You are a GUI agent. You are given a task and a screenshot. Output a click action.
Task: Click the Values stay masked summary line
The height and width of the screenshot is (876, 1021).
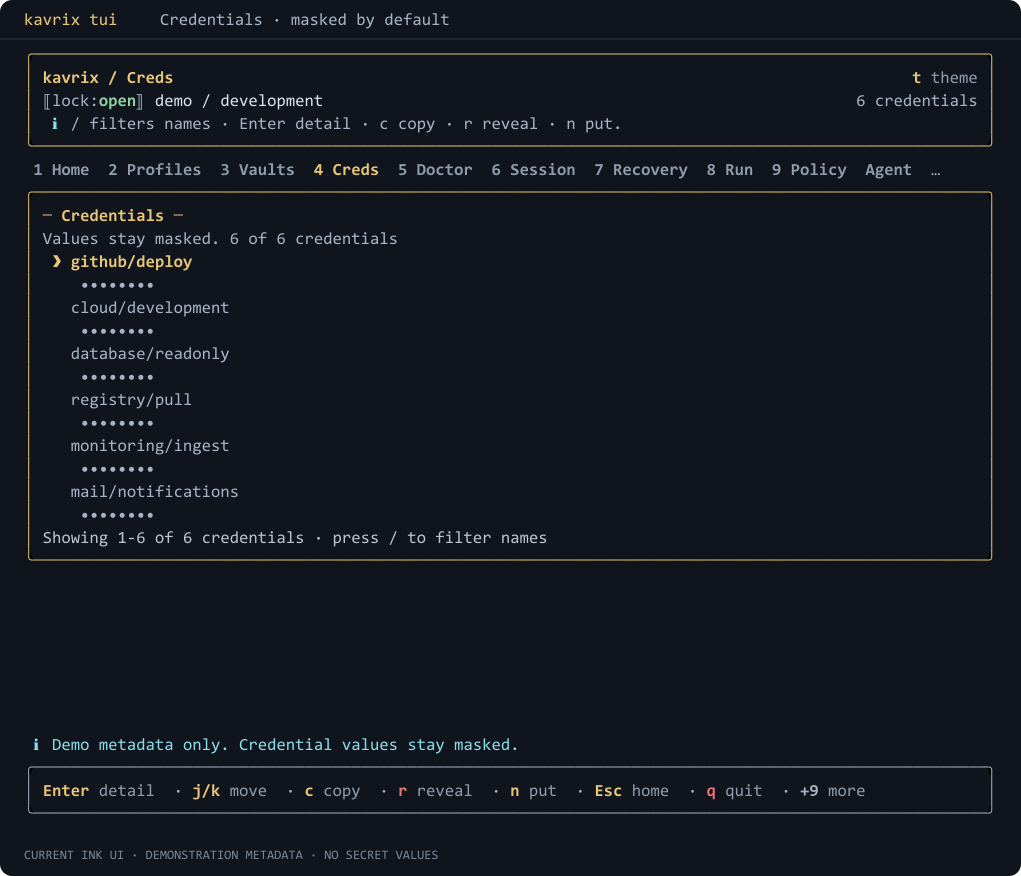coord(220,239)
